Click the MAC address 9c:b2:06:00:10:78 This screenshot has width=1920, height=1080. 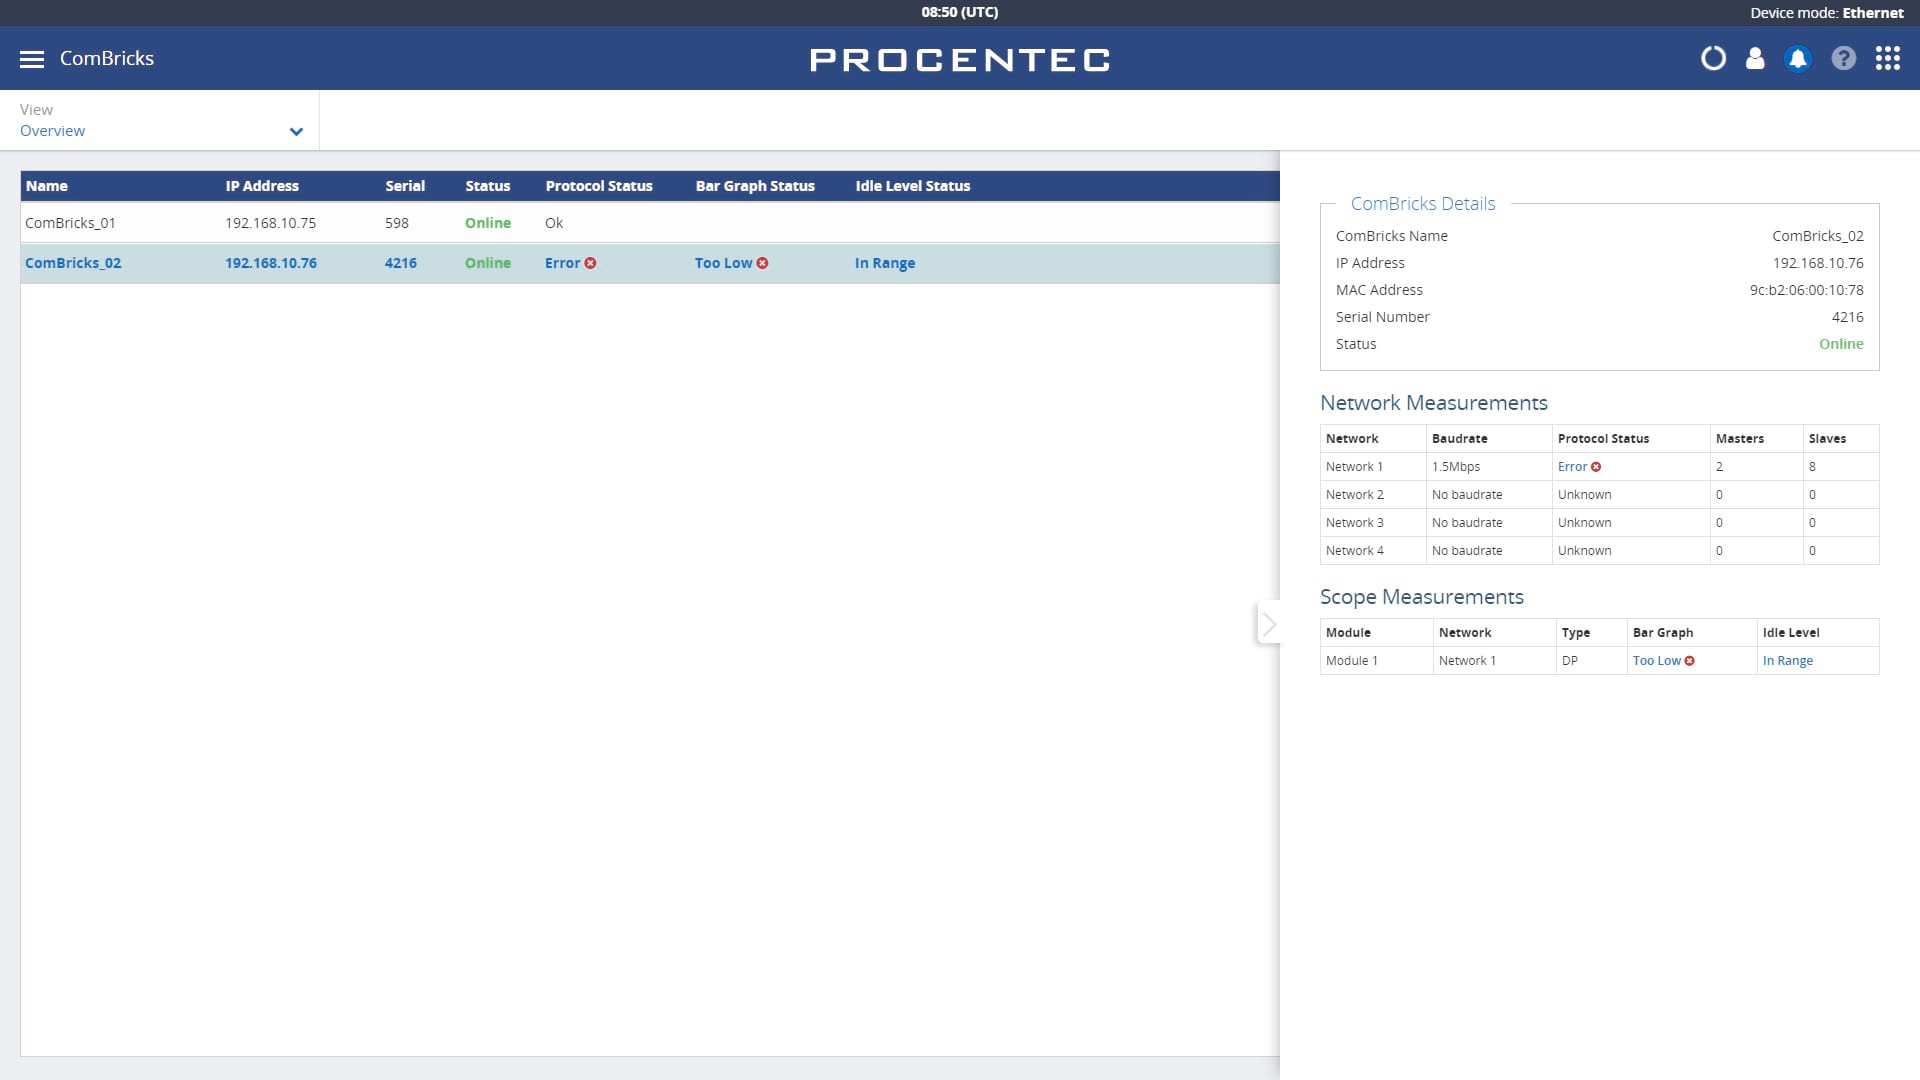[x=1806, y=290]
